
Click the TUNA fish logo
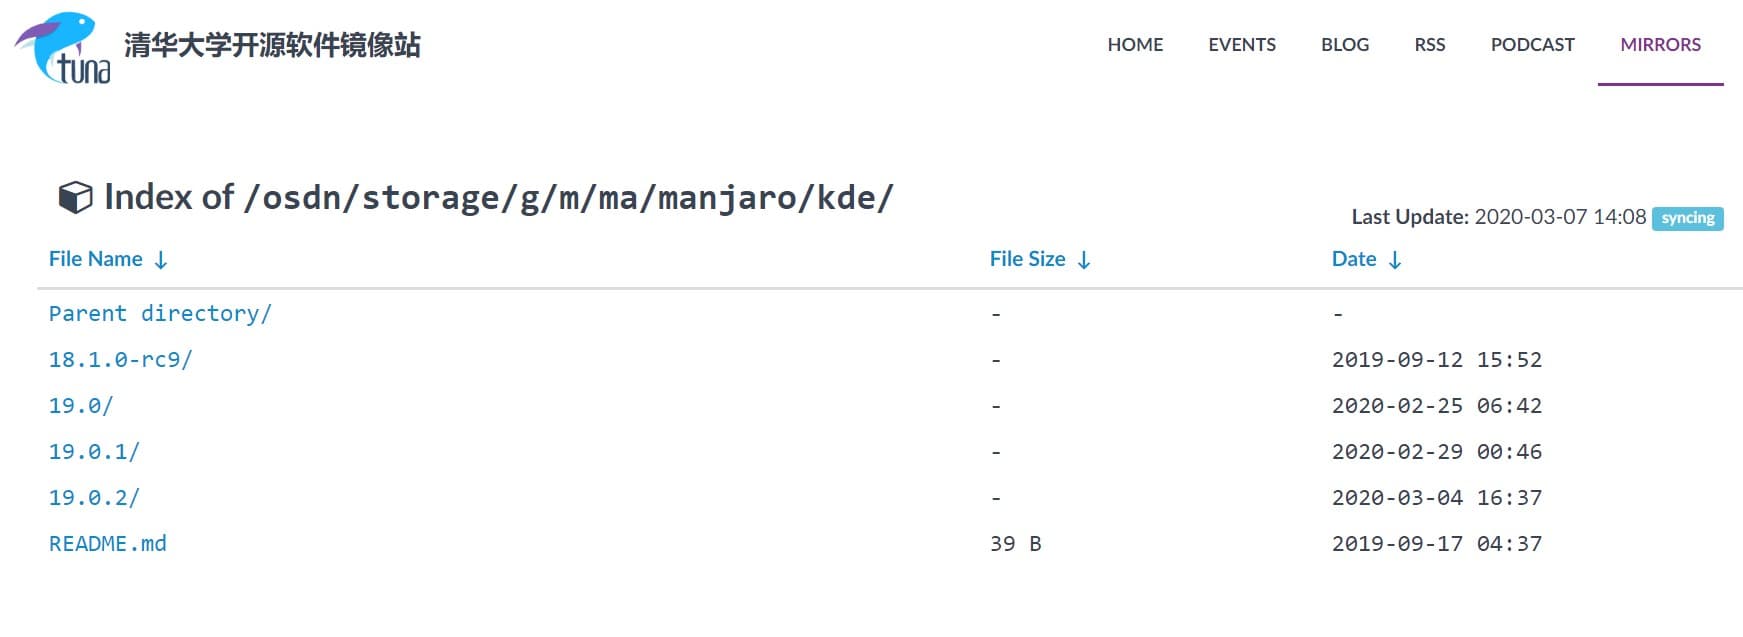click(x=62, y=47)
